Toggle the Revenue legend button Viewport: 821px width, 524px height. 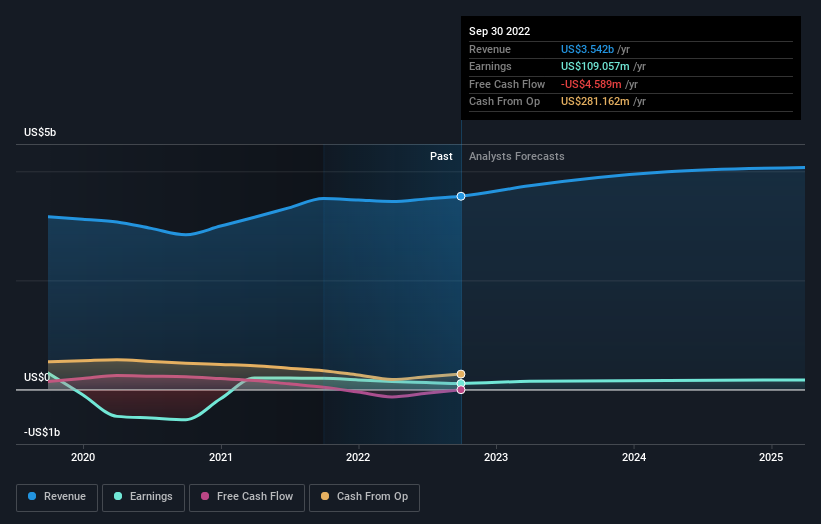coord(57,497)
